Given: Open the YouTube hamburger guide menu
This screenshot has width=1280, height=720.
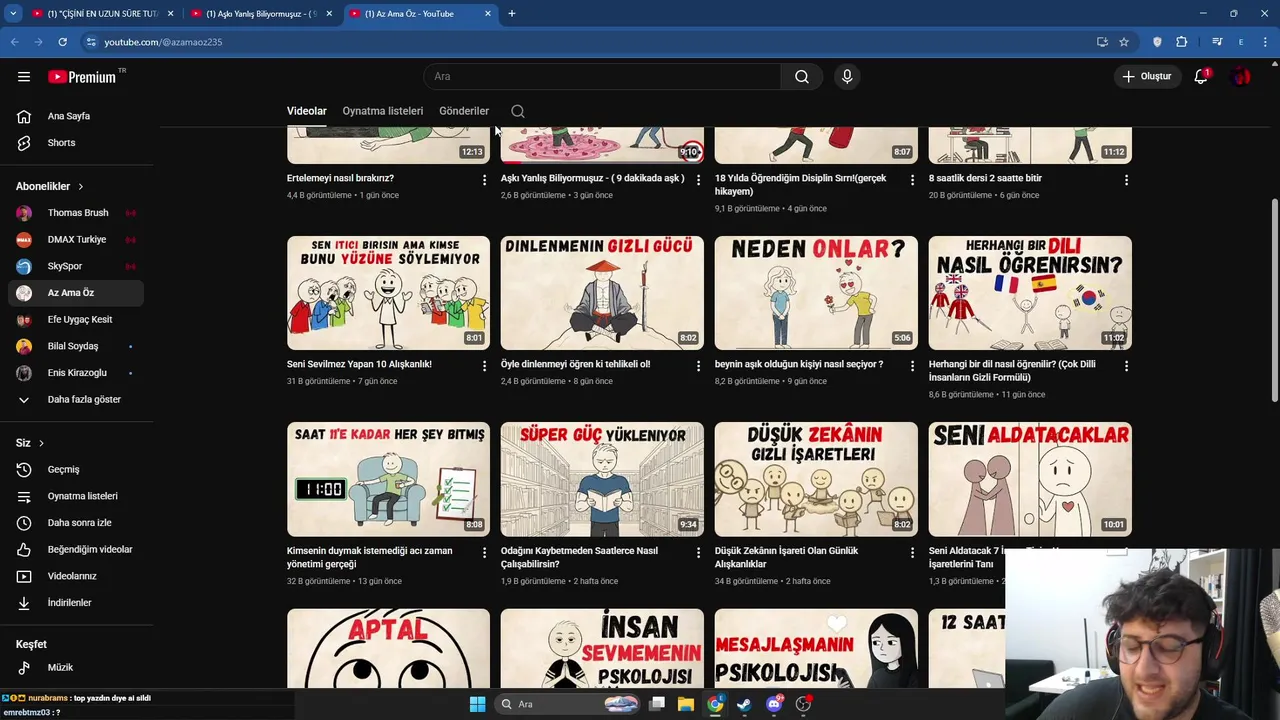Looking at the screenshot, I should [24, 77].
